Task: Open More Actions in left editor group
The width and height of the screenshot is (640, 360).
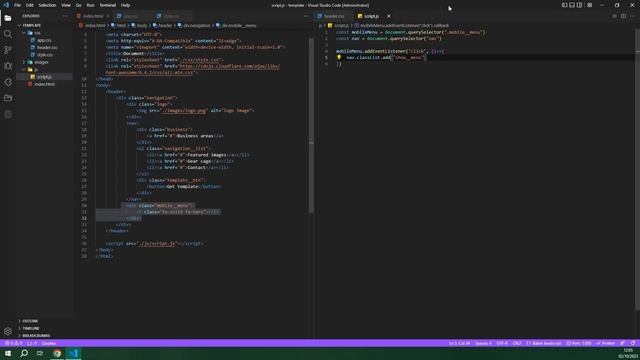Action: coord(306,16)
